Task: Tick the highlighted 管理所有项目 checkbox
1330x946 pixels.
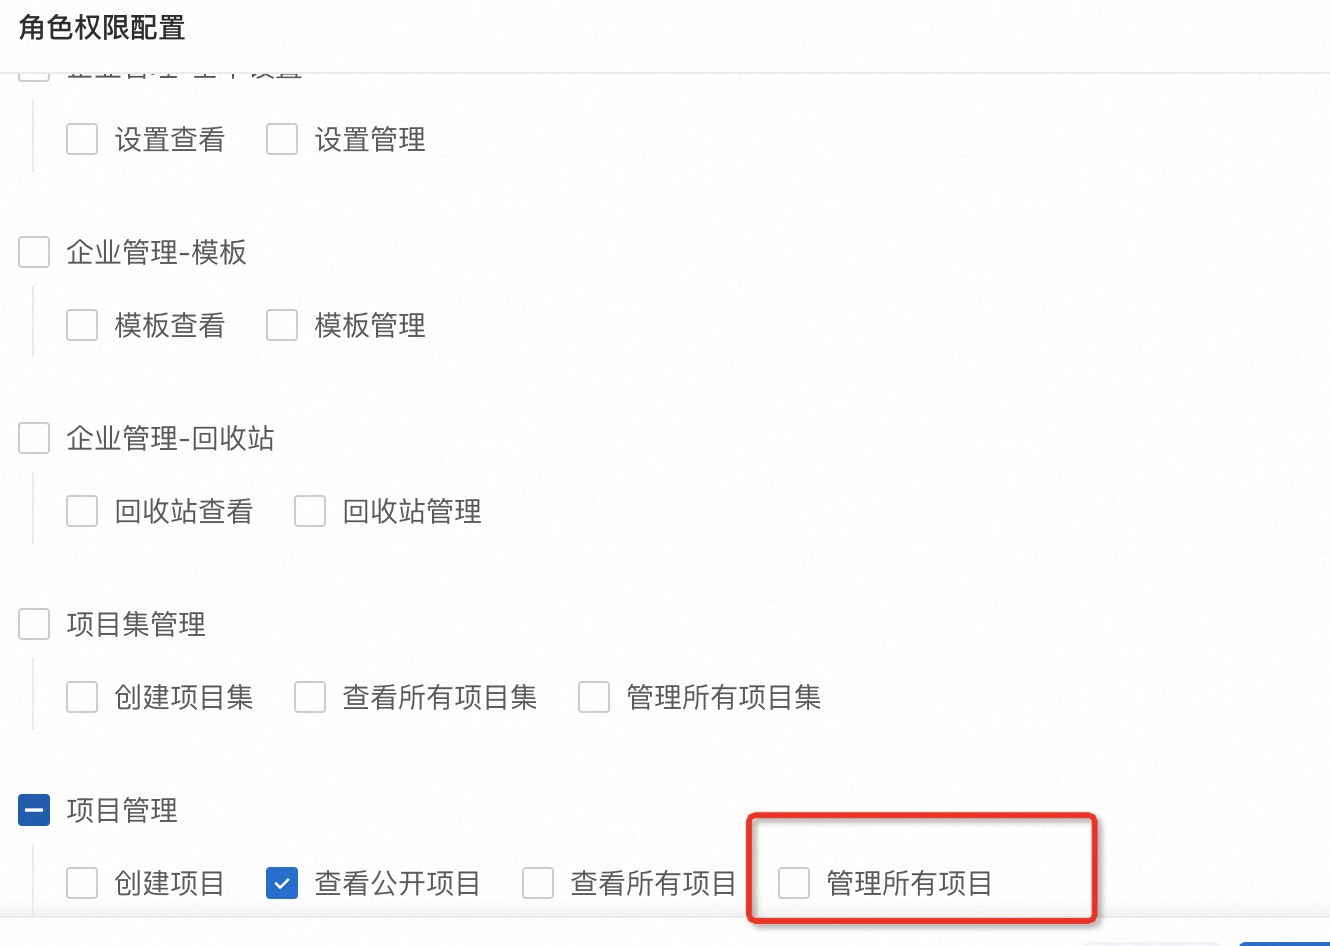Action: [x=794, y=883]
